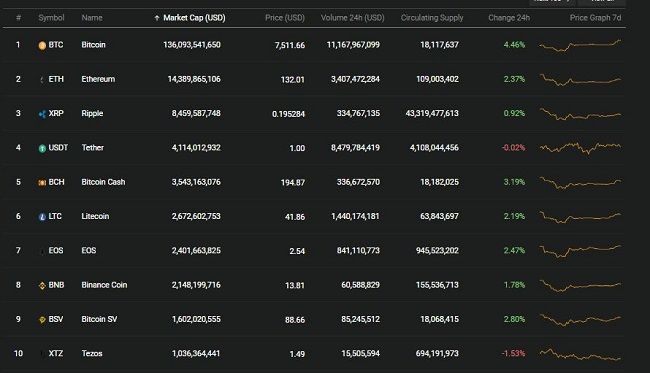Sort by Circulating Supply column header
Screen dimensions: 650x373
click(432, 18)
